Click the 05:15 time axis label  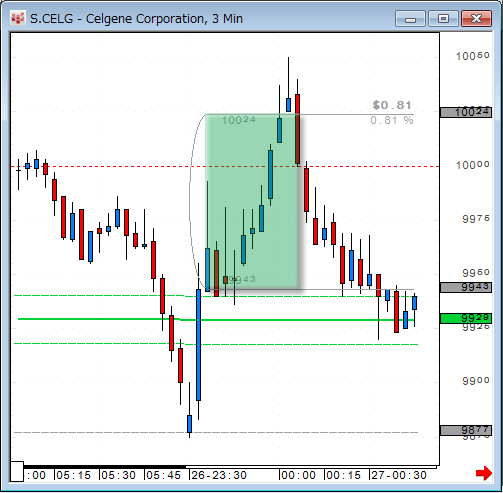(73, 475)
